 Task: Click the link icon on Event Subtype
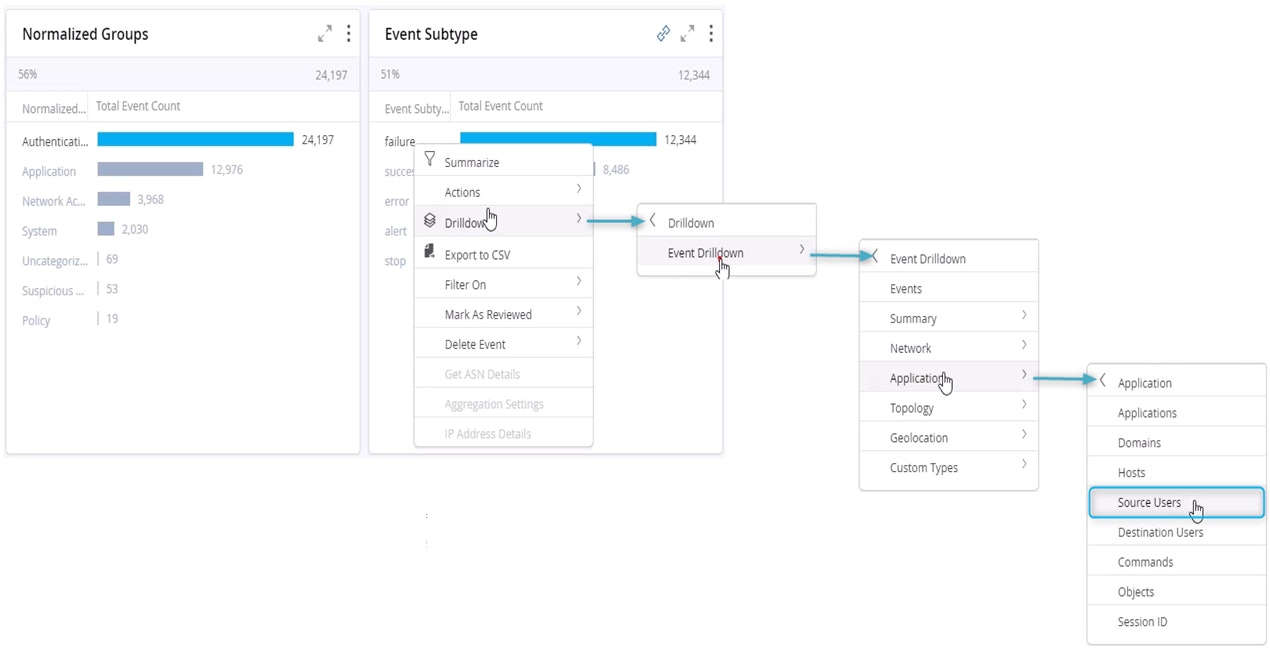point(663,34)
